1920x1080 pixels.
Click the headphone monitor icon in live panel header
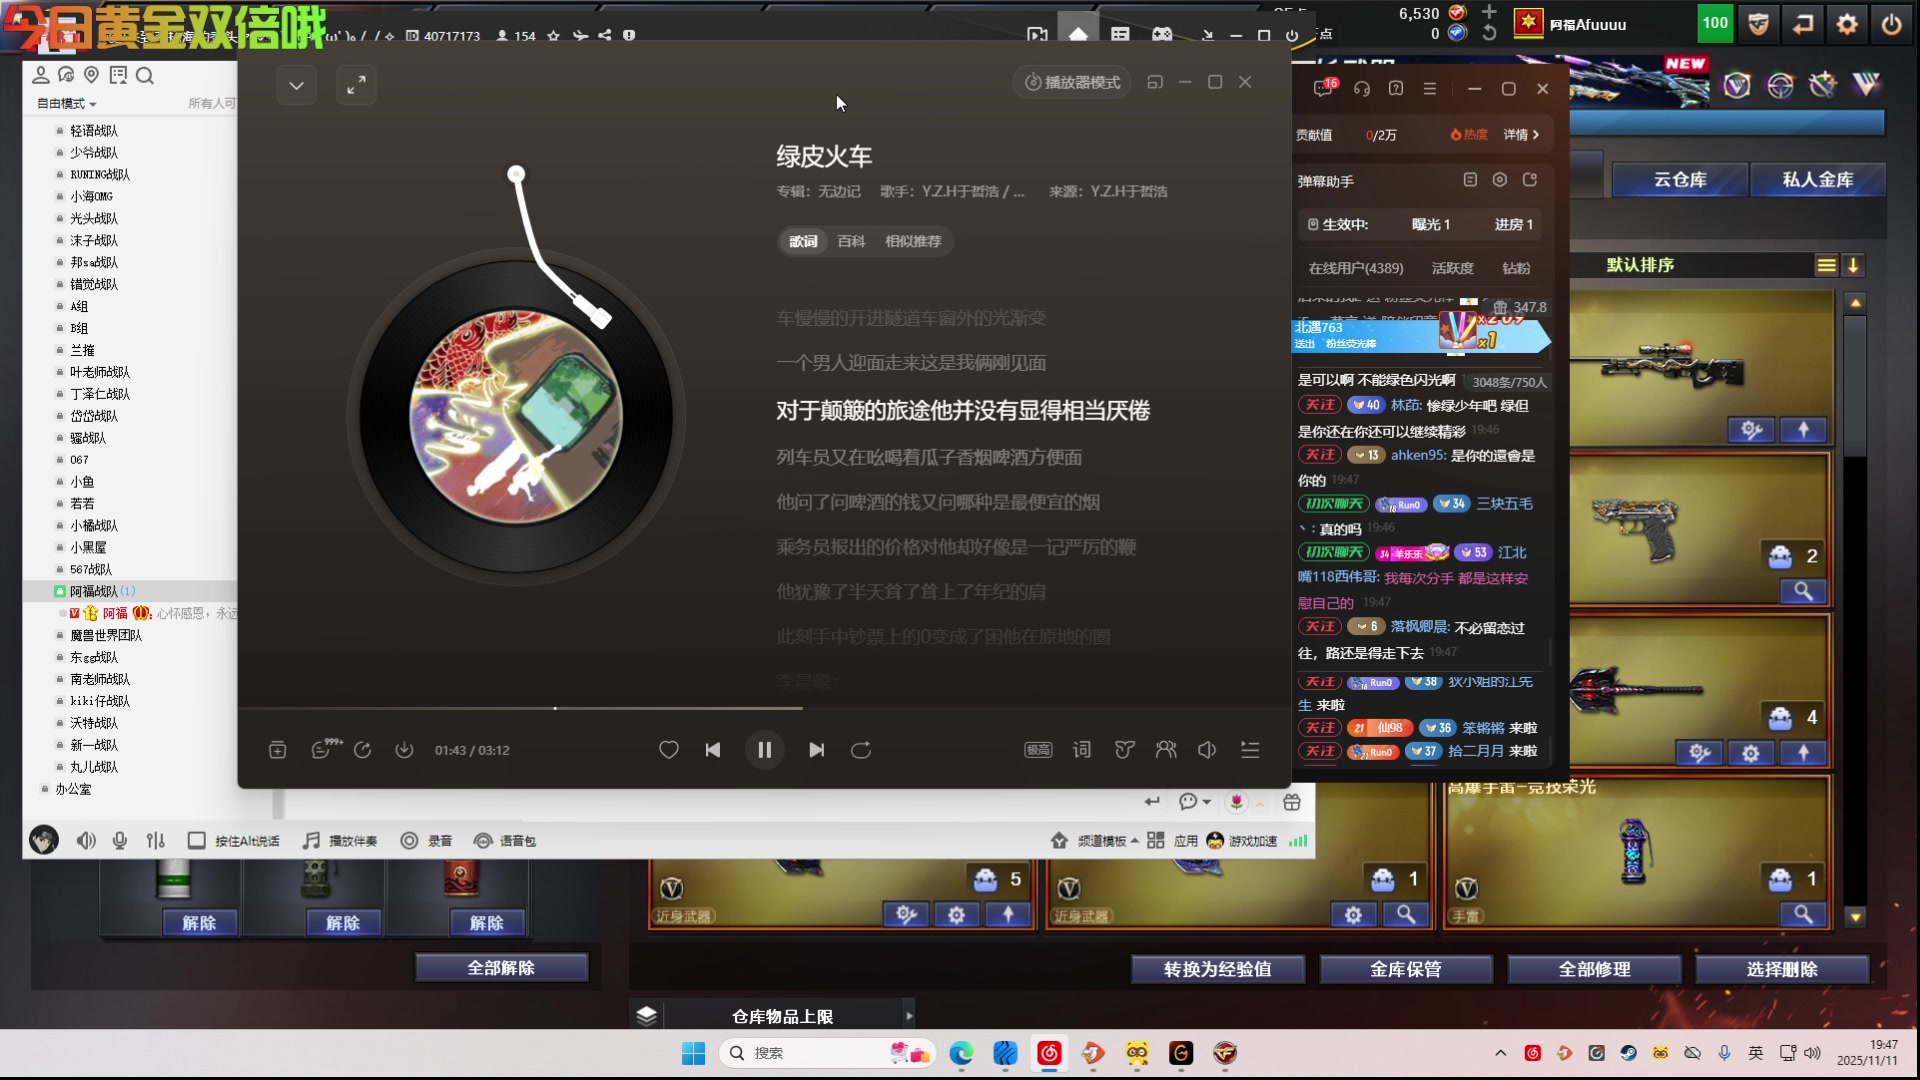(x=1362, y=89)
